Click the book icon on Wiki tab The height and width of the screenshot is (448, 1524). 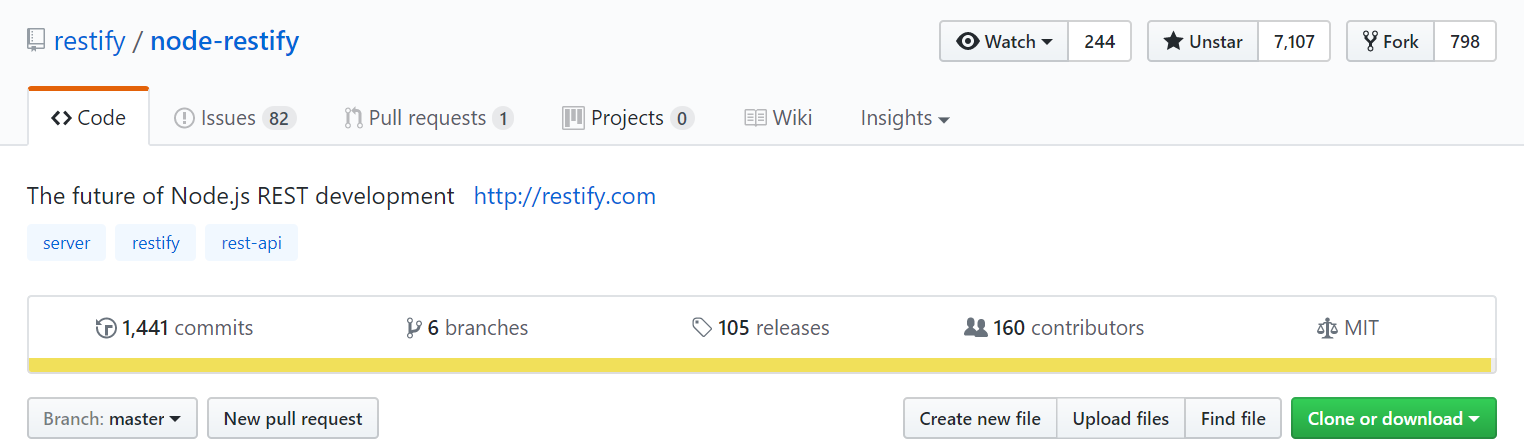[x=755, y=119]
